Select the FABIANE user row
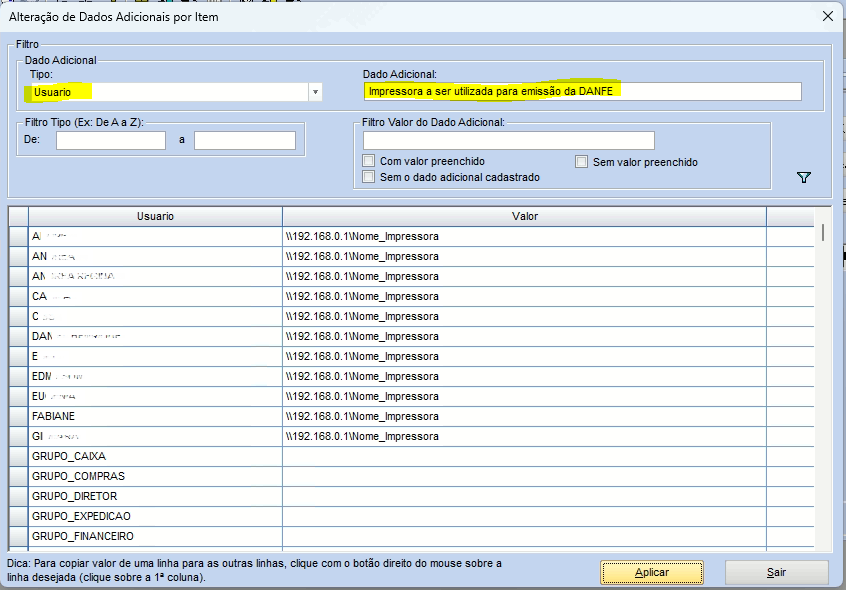 (155, 416)
